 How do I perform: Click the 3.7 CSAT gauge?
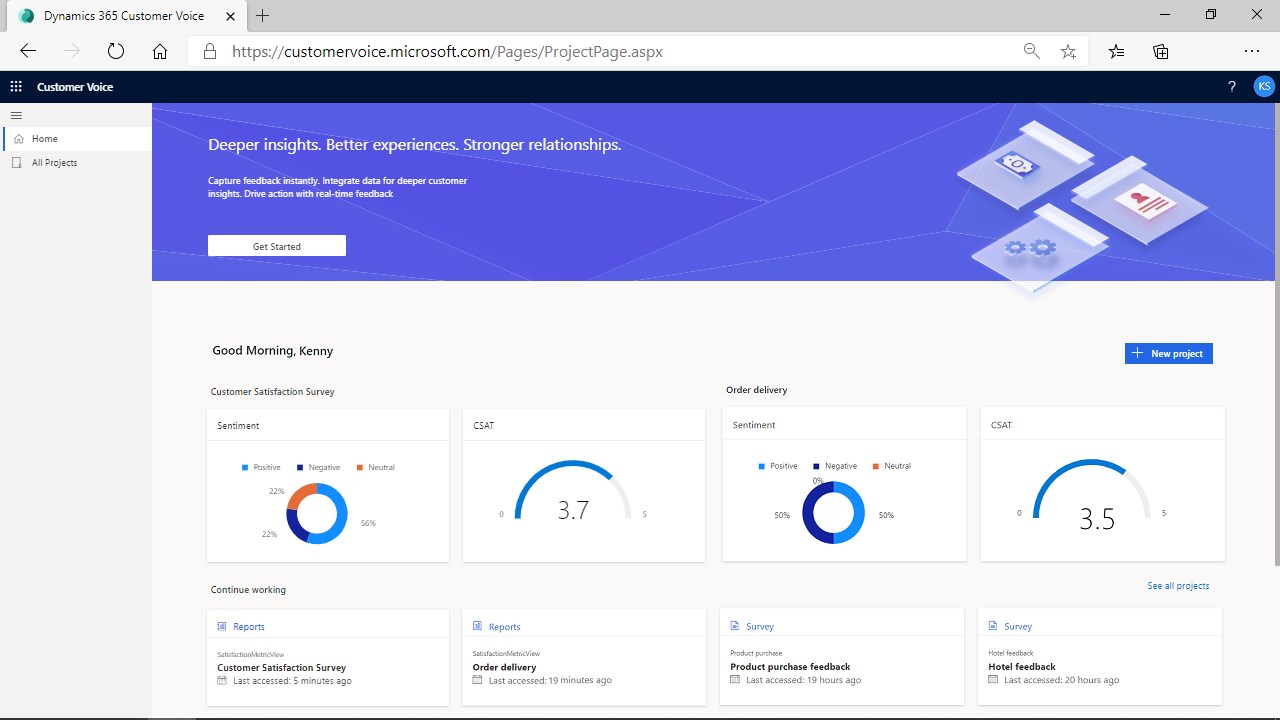click(573, 491)
